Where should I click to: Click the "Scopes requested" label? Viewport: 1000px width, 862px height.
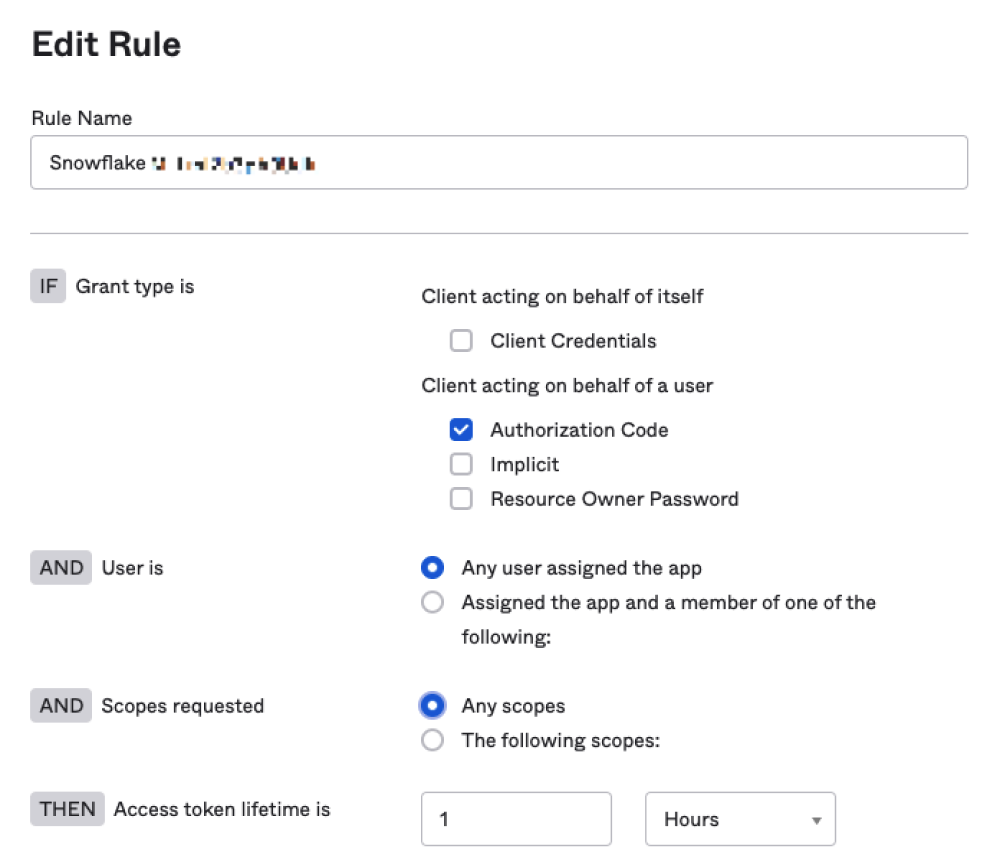click(183, 705)
